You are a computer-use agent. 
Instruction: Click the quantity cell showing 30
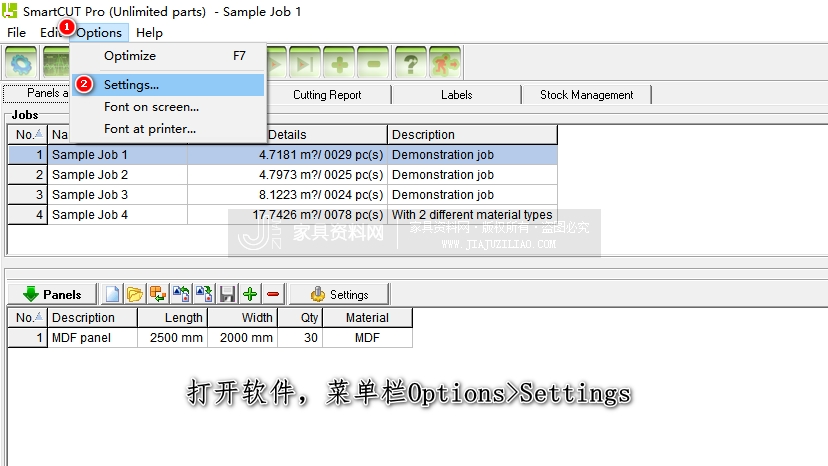[300, 338]
